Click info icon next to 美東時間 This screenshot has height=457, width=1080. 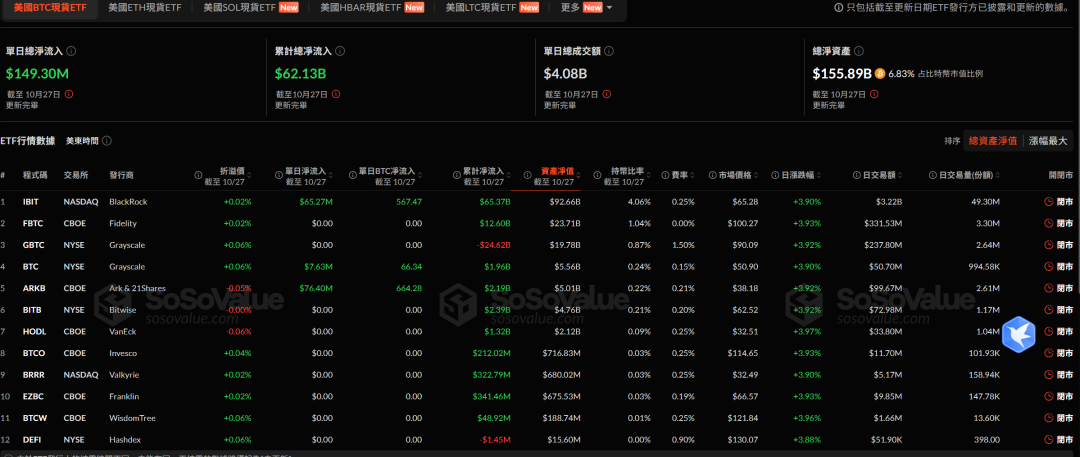click(108, 141)
